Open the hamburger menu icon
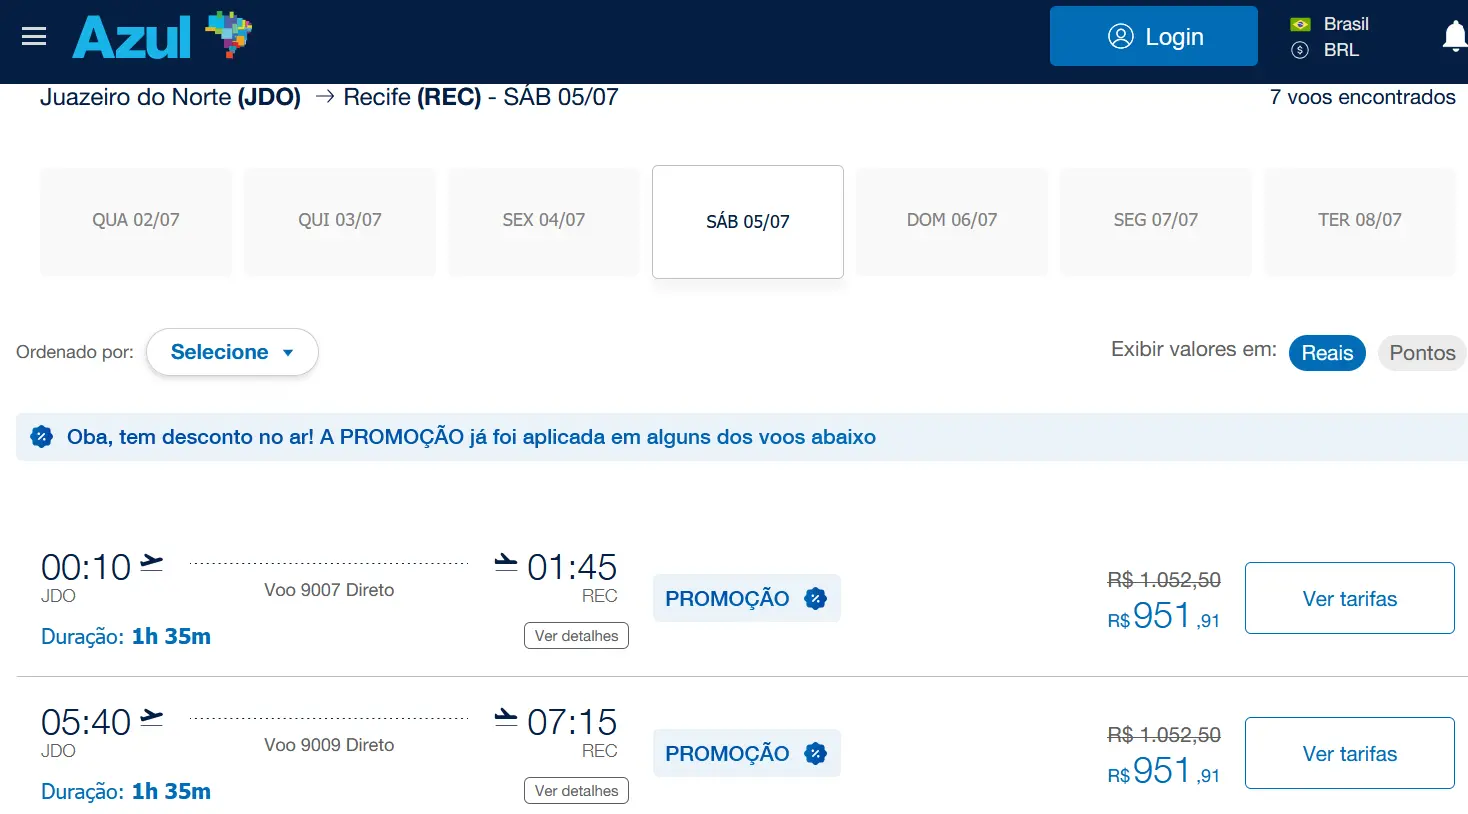This screenshot has width=1468, height=814. [x=34, y=37]
